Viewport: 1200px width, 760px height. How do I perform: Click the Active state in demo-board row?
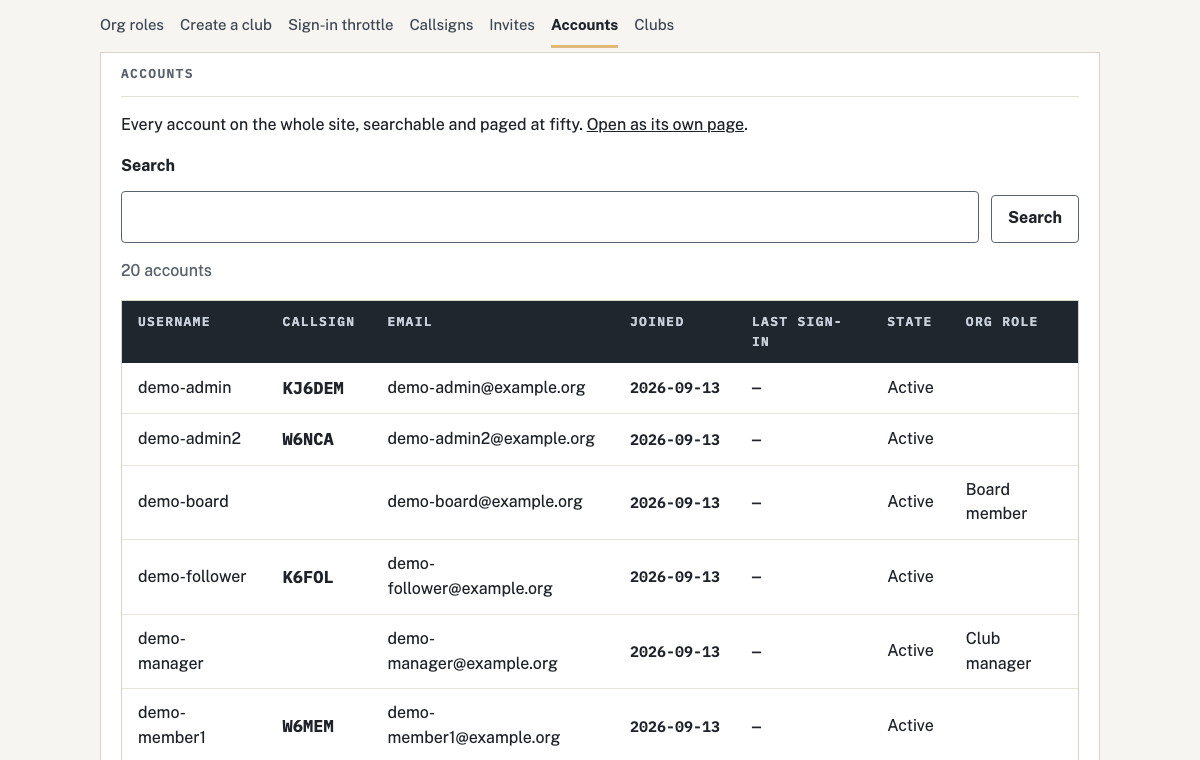[910, 502]
